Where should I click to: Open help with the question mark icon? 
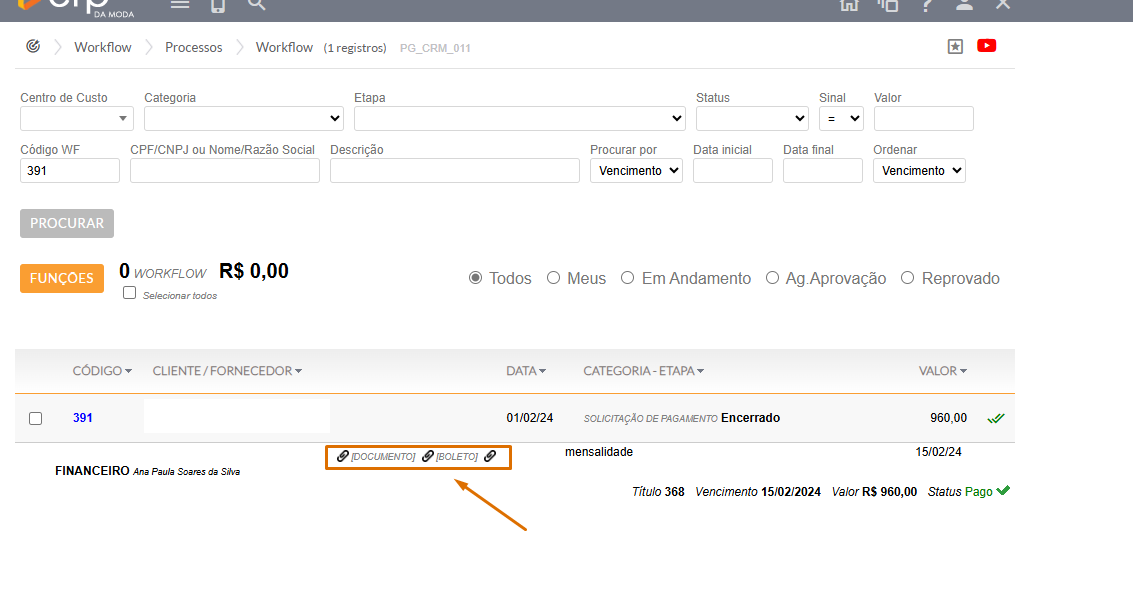(x=927, y=5)
